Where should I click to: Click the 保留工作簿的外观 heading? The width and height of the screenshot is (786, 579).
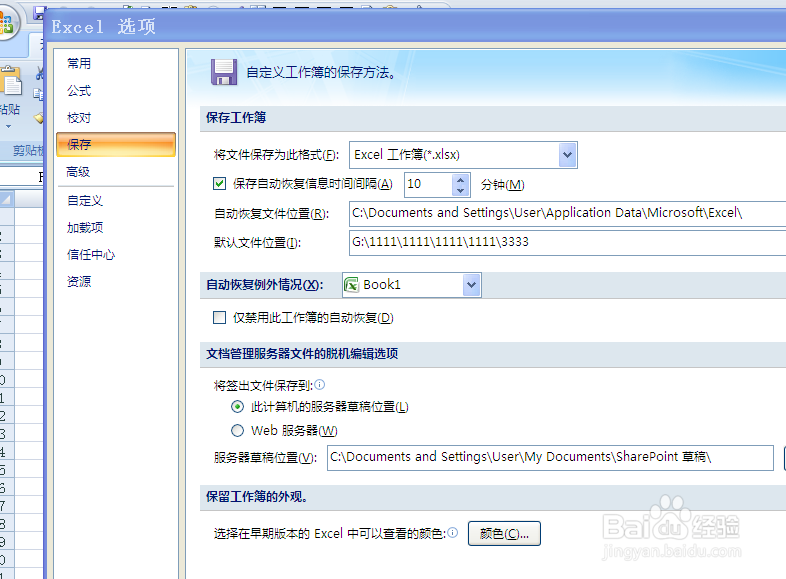click(257, 497)
